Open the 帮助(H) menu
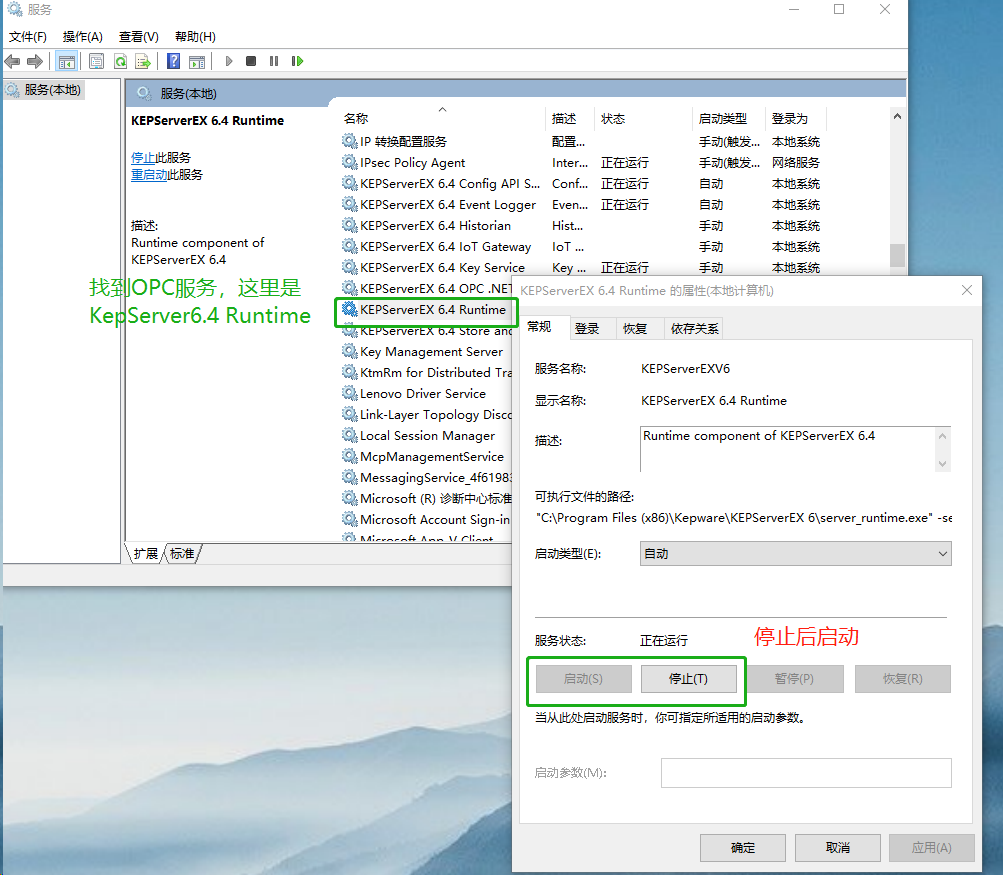This screenshot has width=1003, height=875. [x=195, y=36]
